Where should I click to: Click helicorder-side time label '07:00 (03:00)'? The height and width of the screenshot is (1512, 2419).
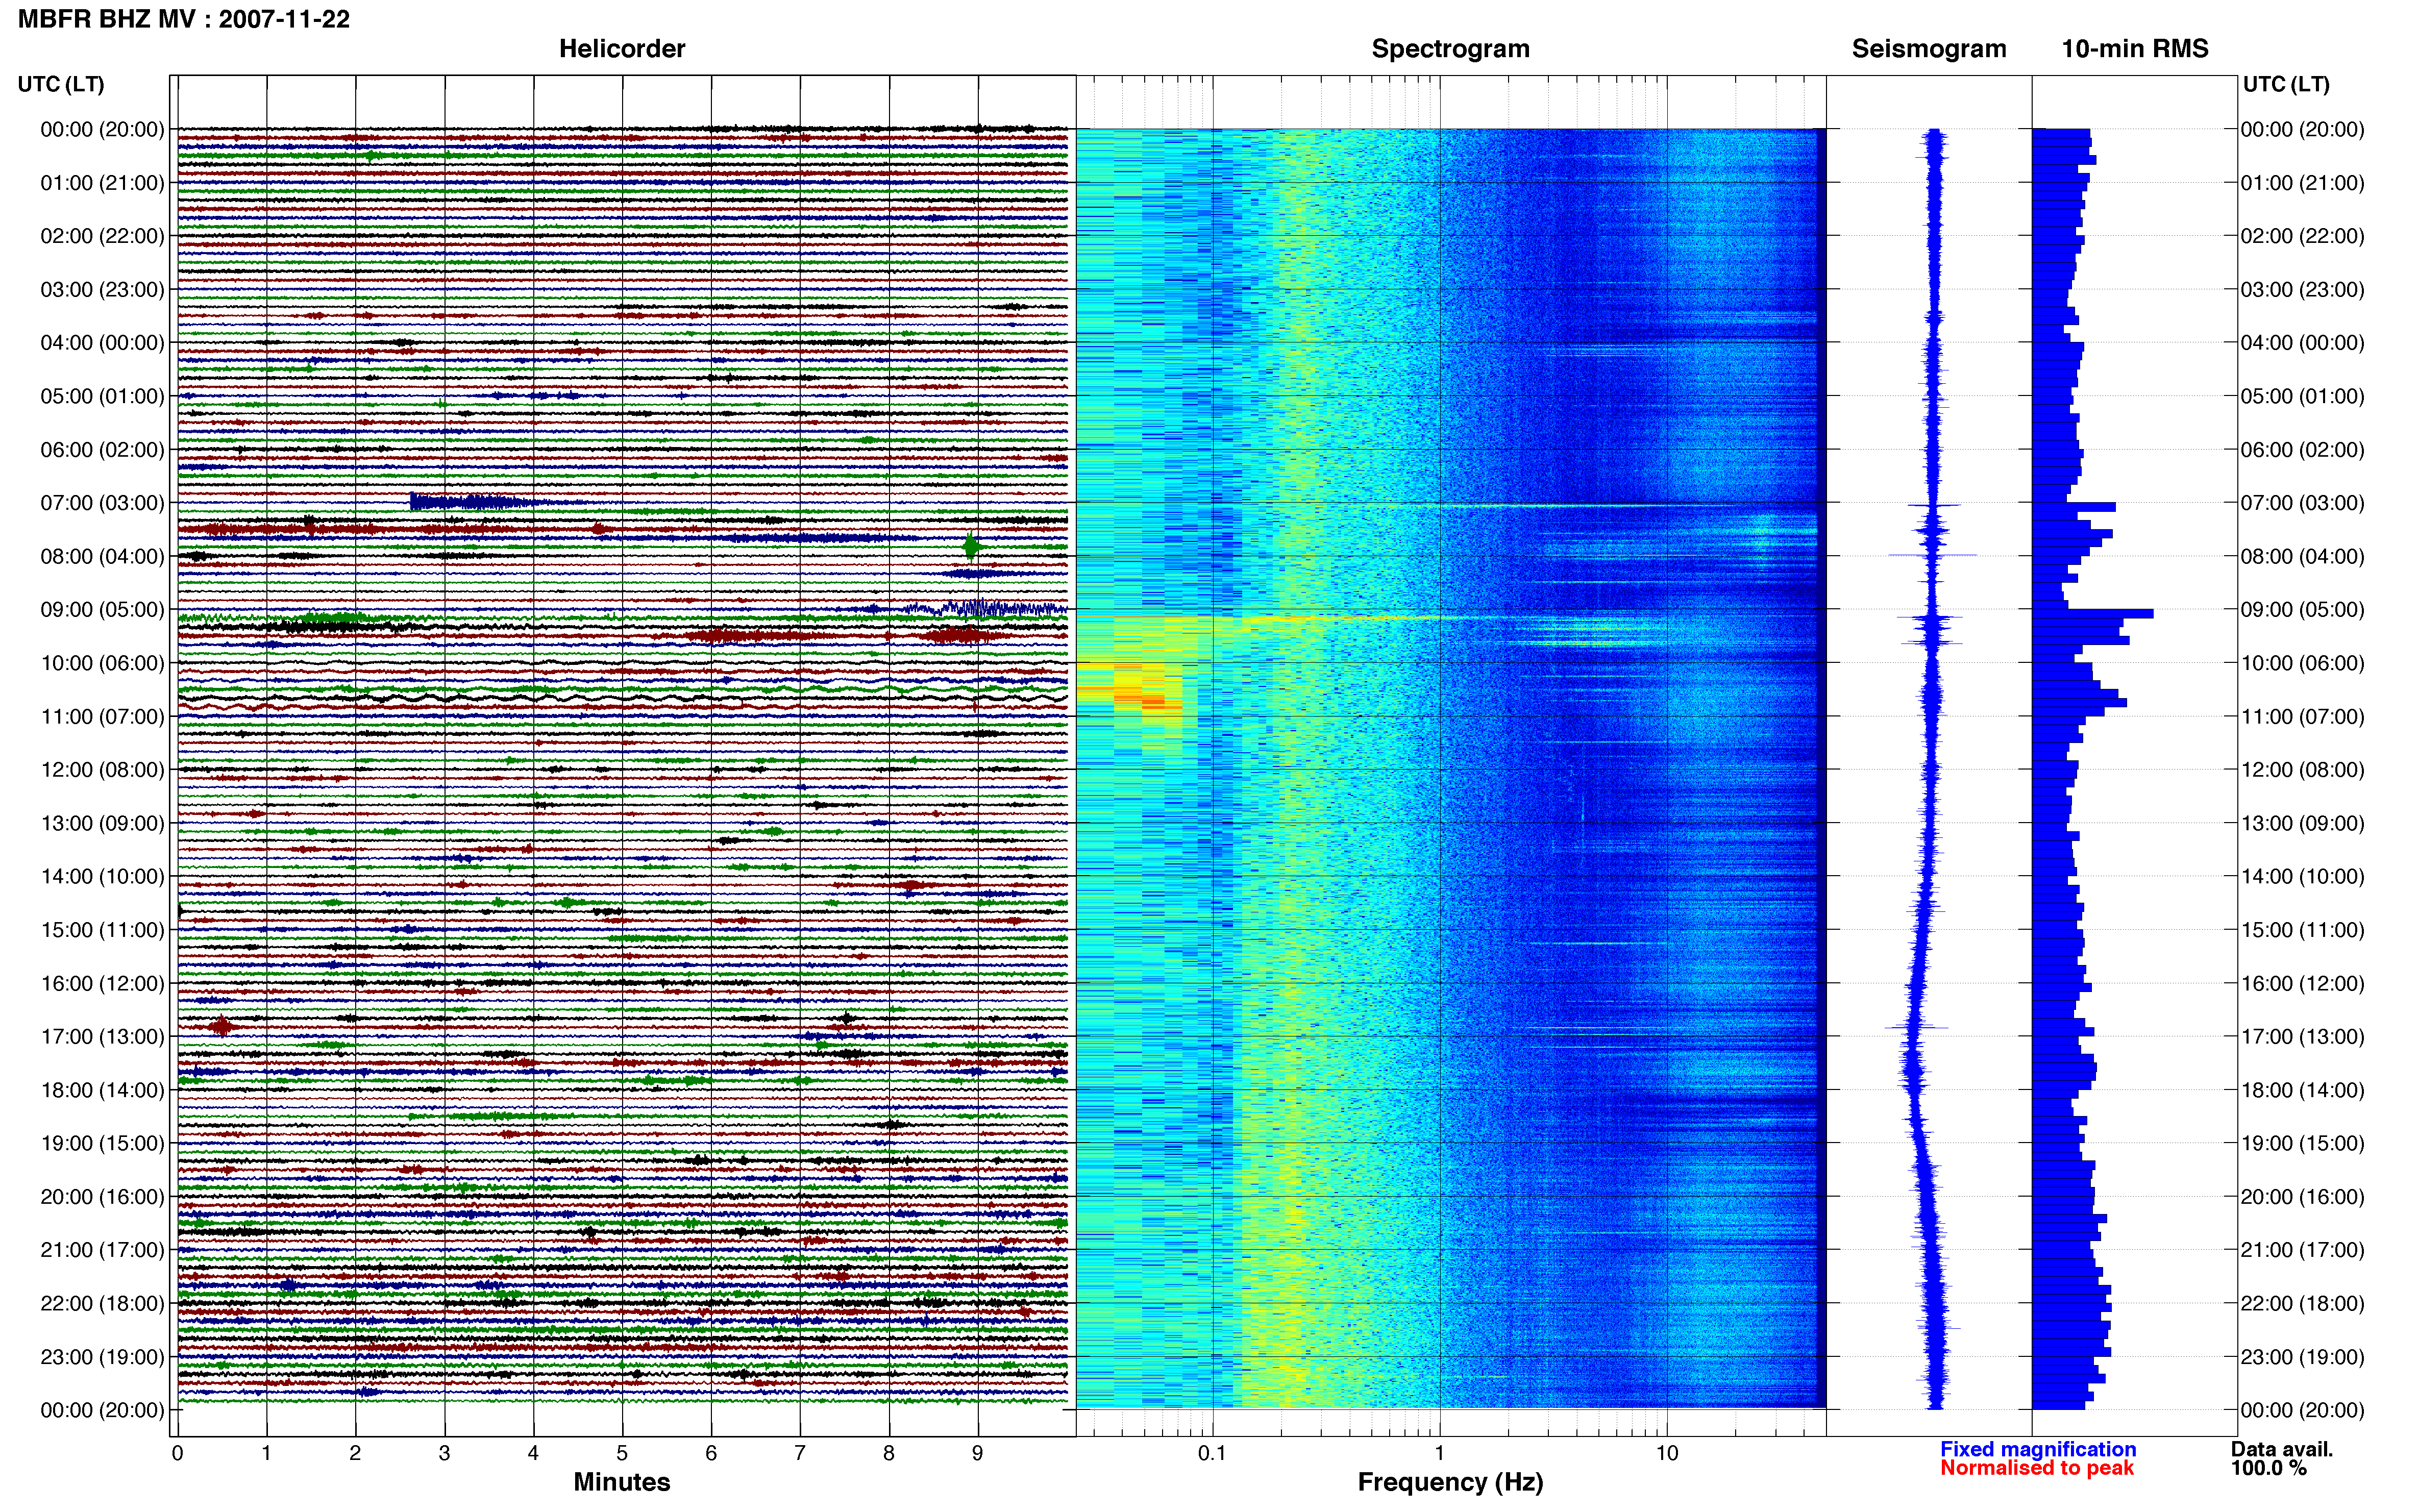pyautogui.click(x=102, y=503)
